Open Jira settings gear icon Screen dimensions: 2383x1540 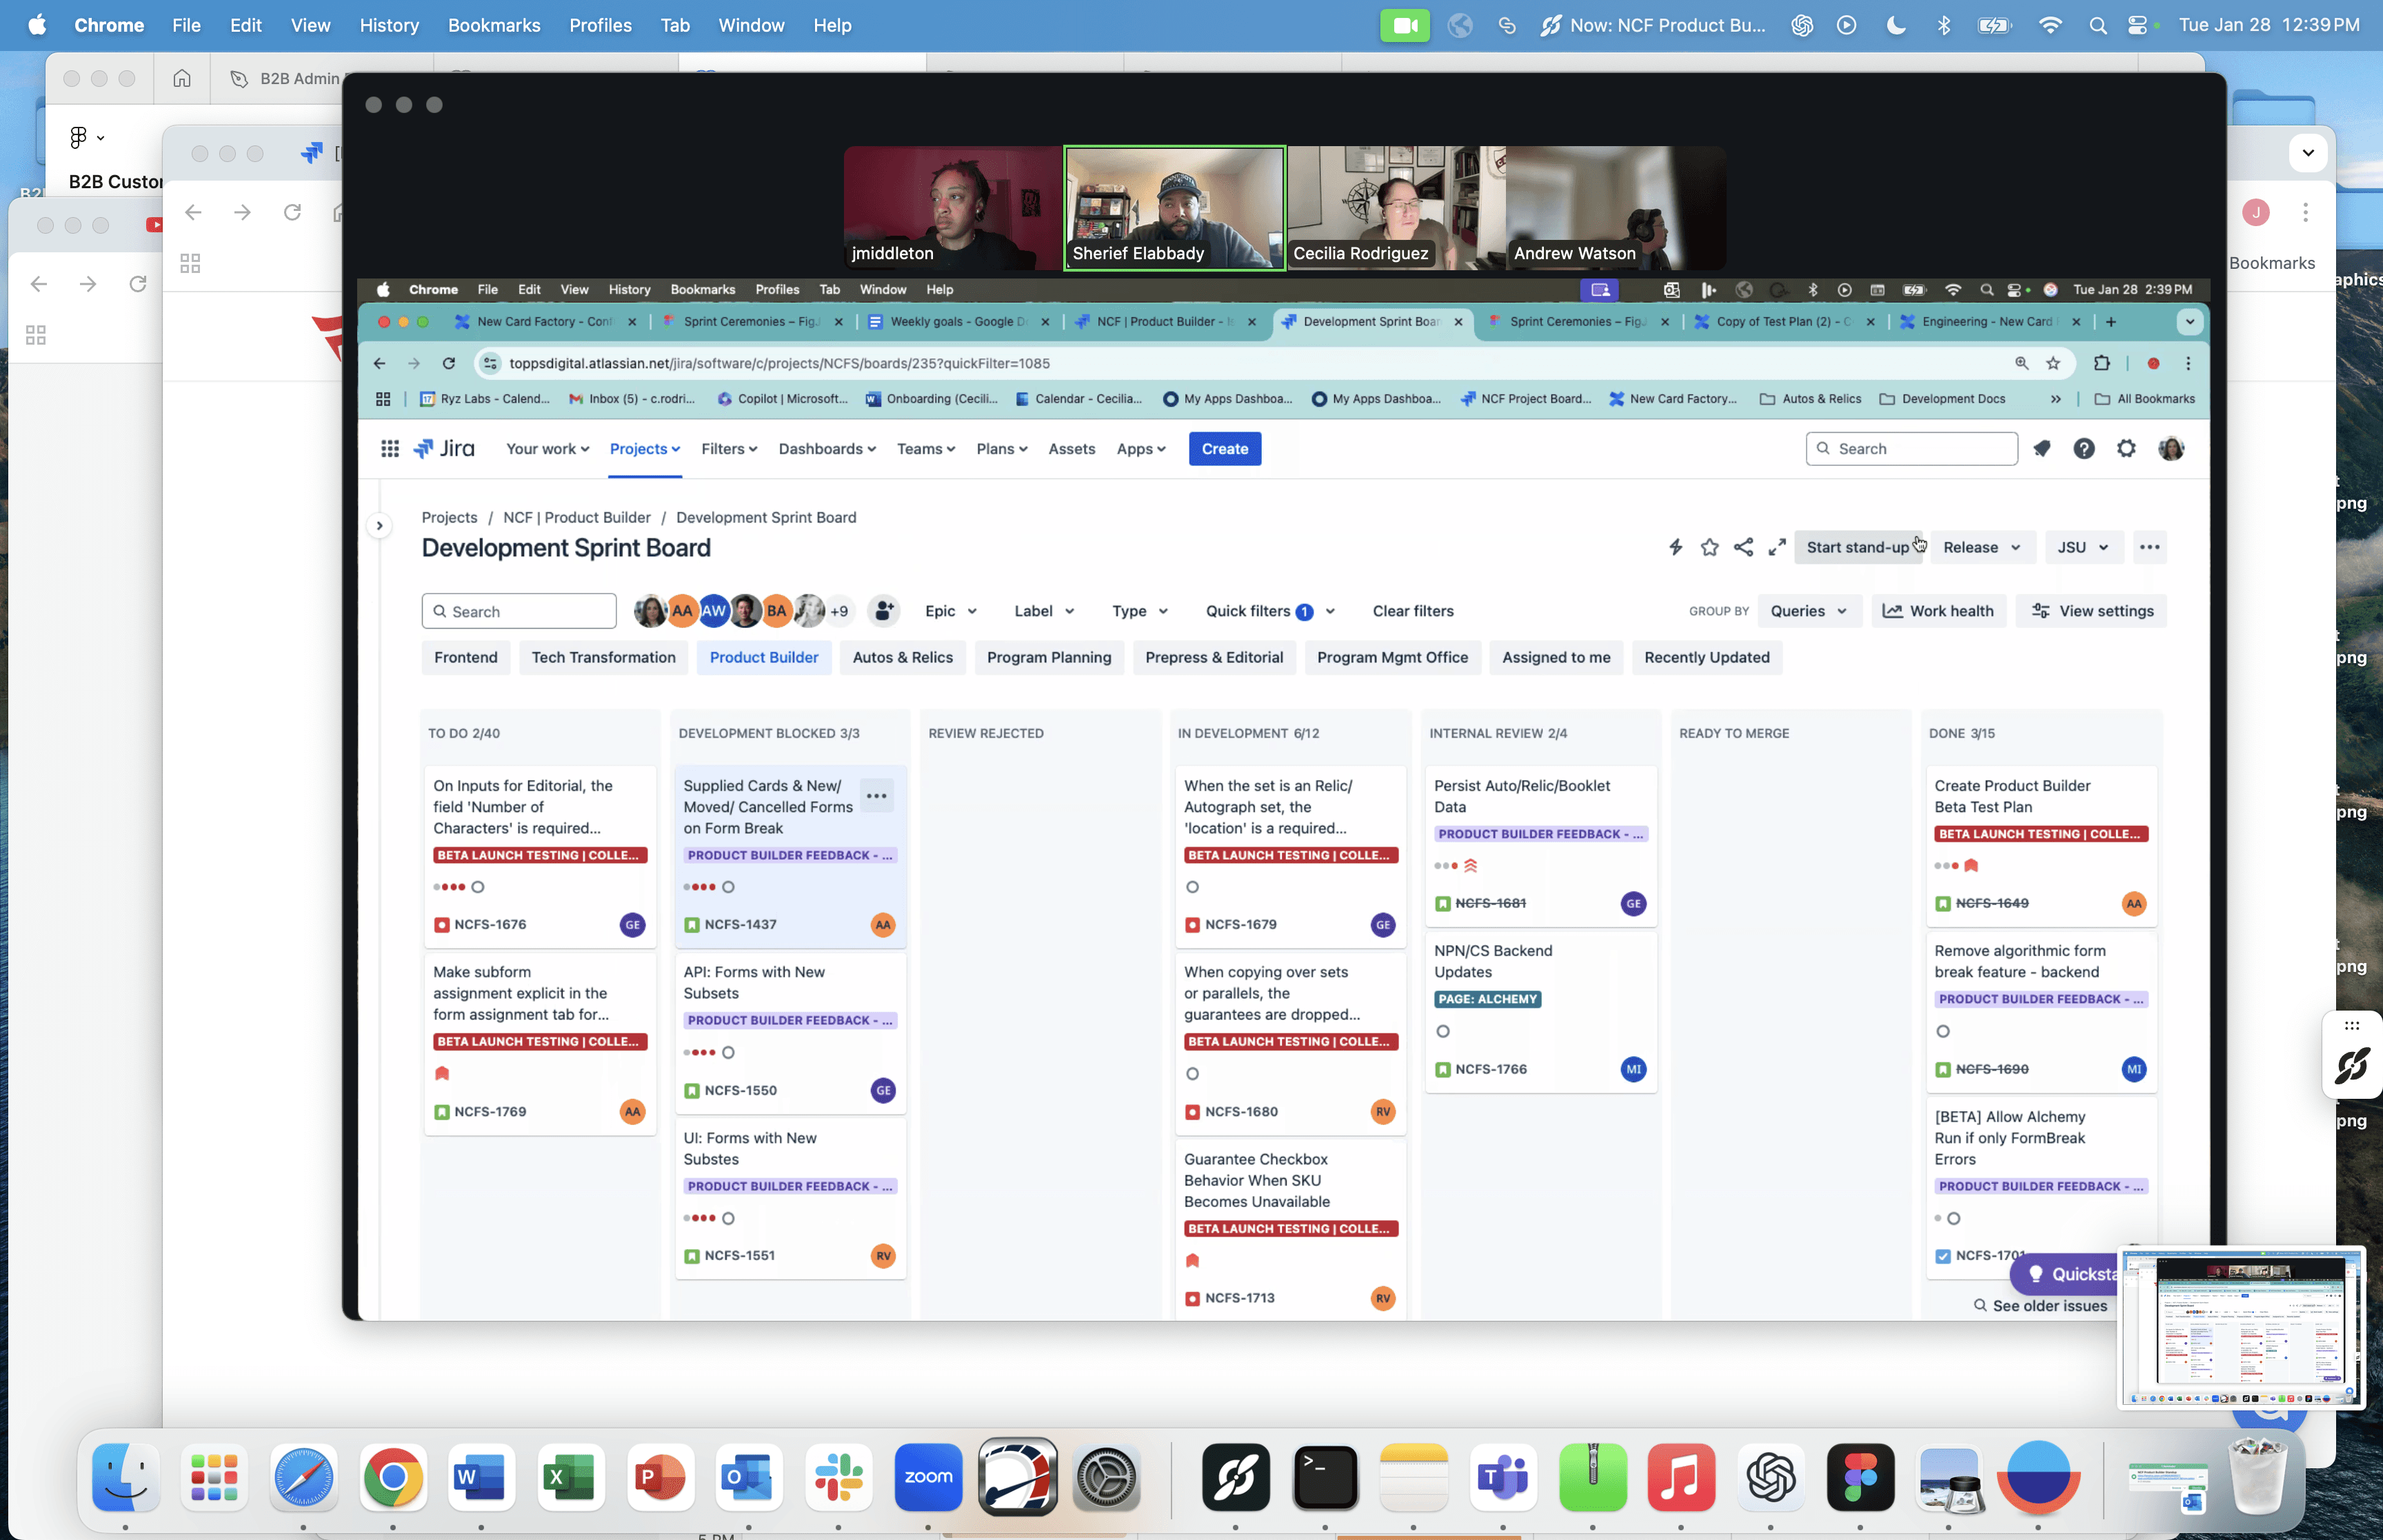click(2126, 449)
